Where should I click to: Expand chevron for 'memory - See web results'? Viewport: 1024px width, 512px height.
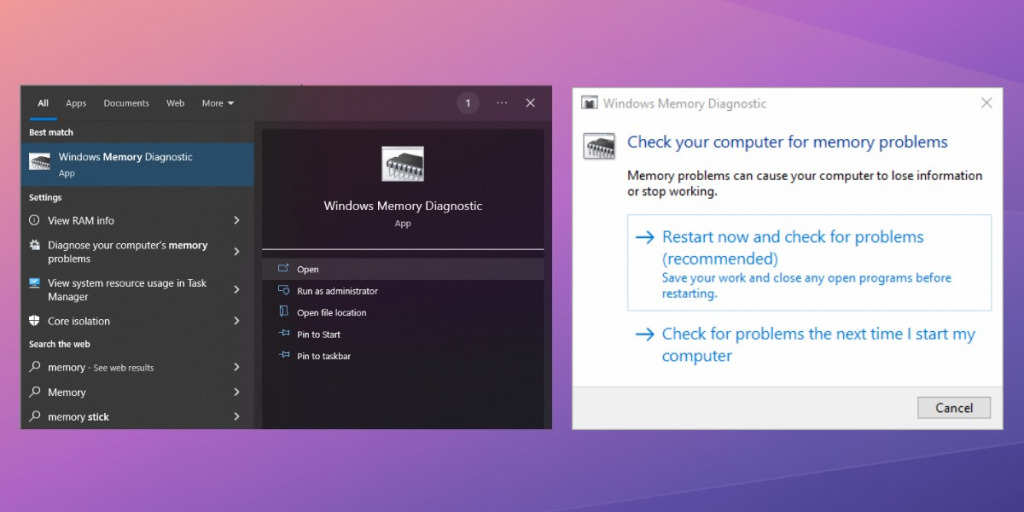236,367
